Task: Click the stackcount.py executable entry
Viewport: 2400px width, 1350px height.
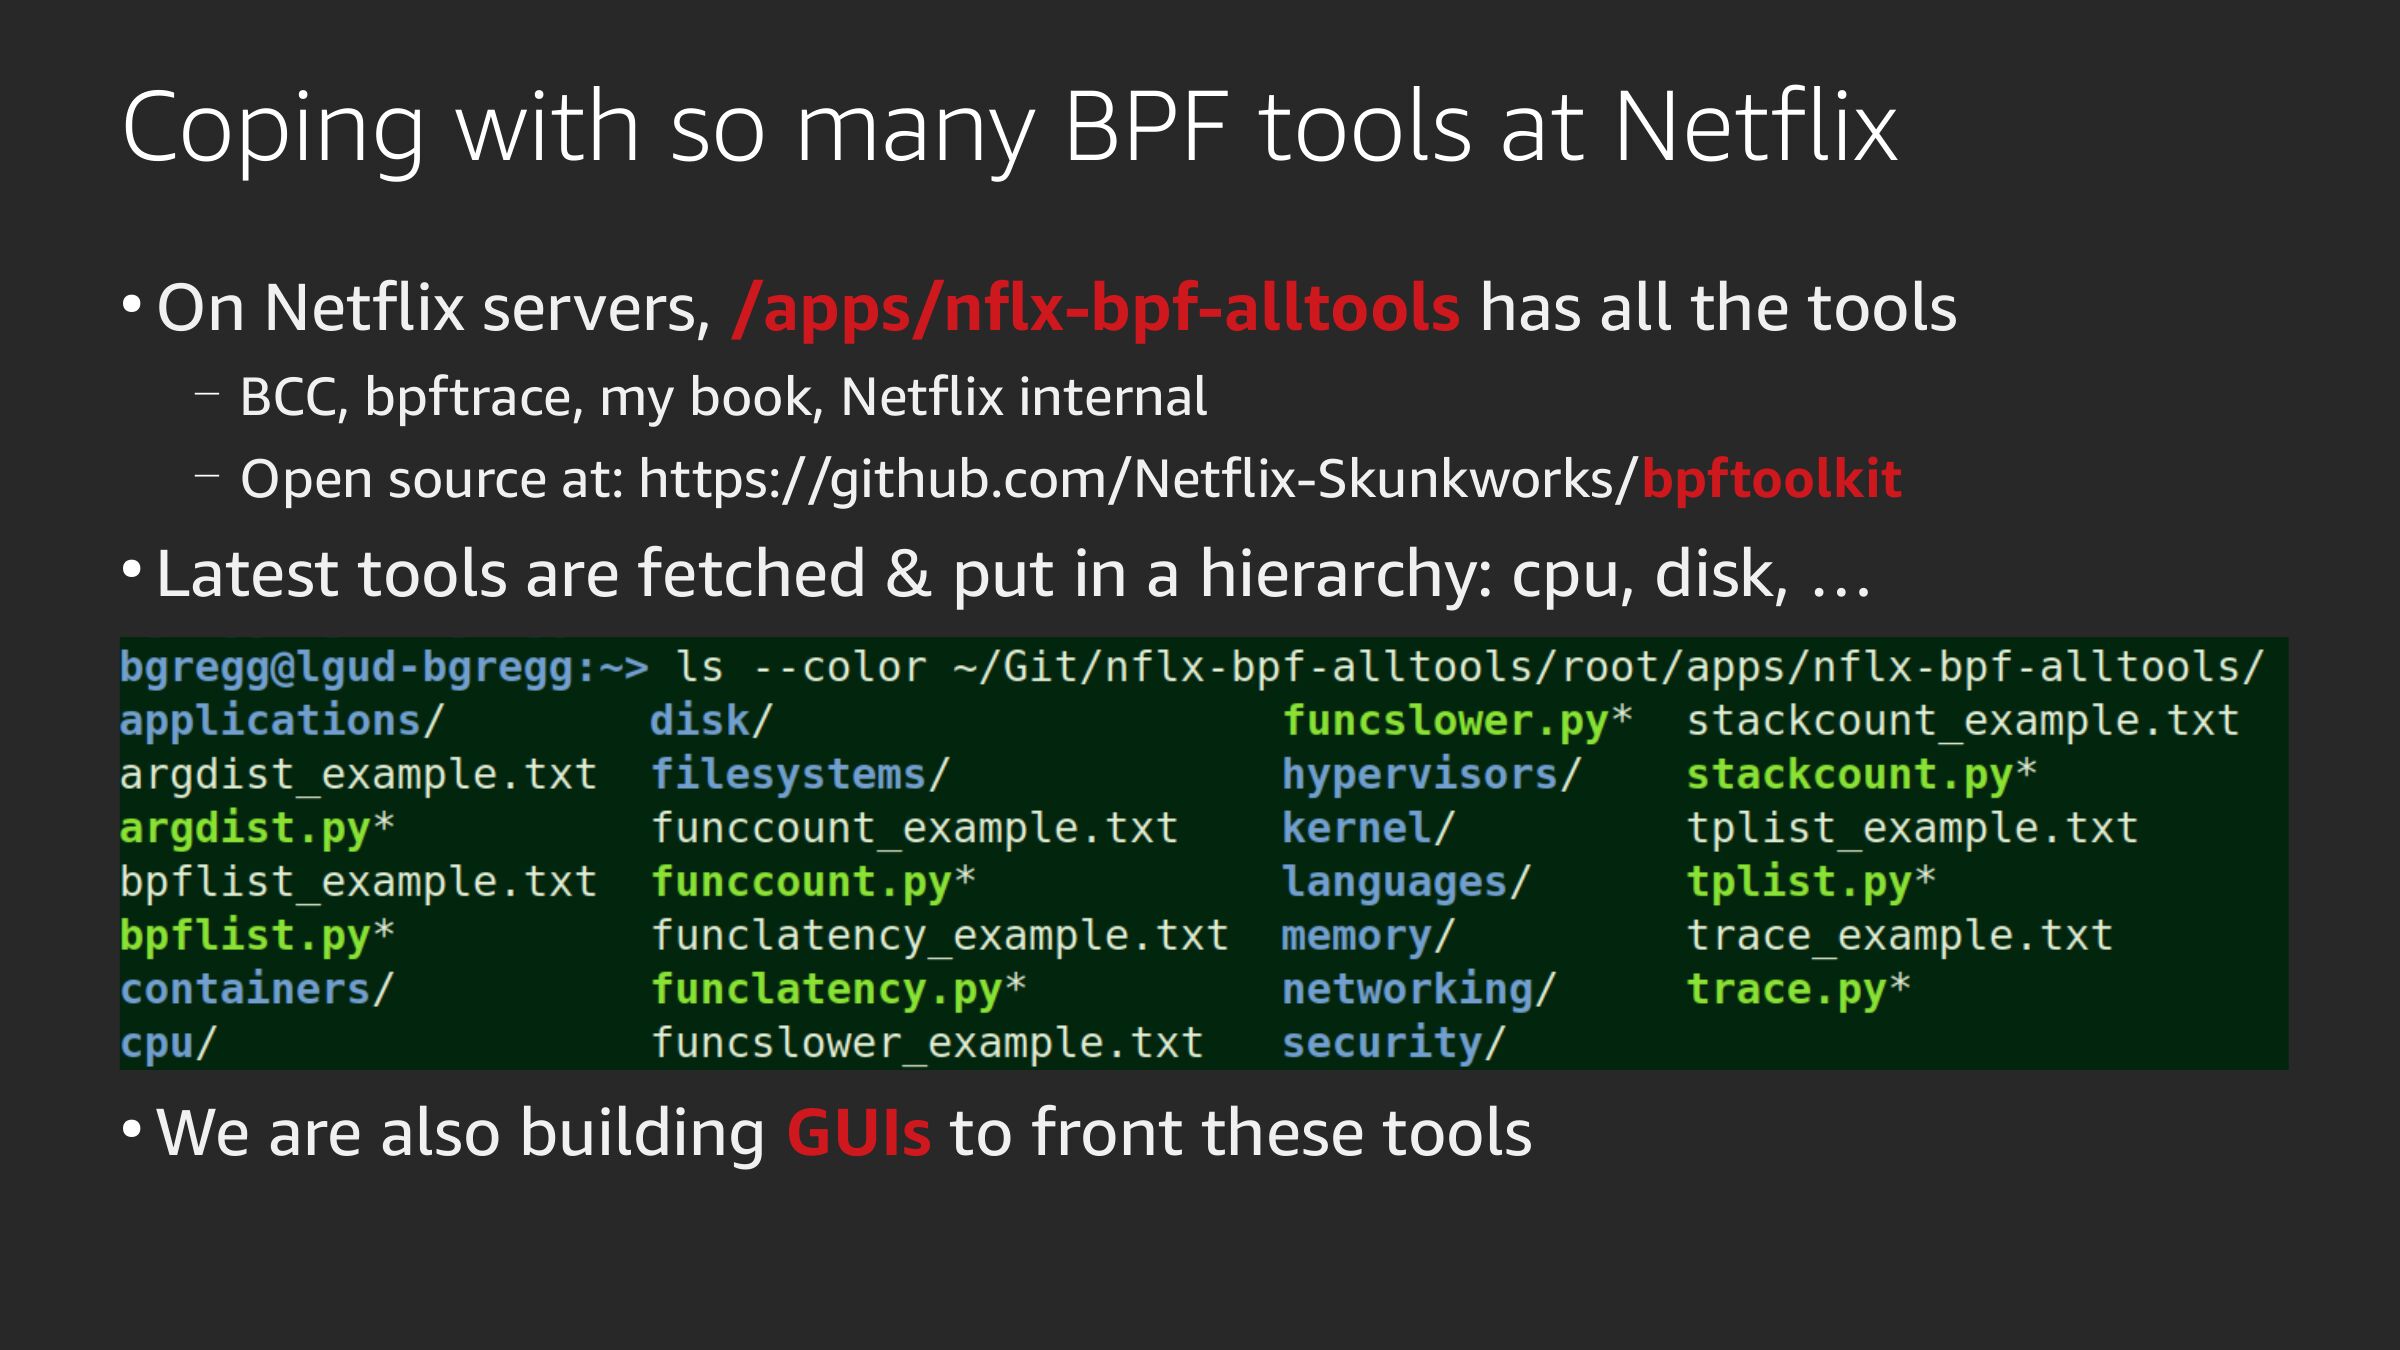Action: [1860, 775]
